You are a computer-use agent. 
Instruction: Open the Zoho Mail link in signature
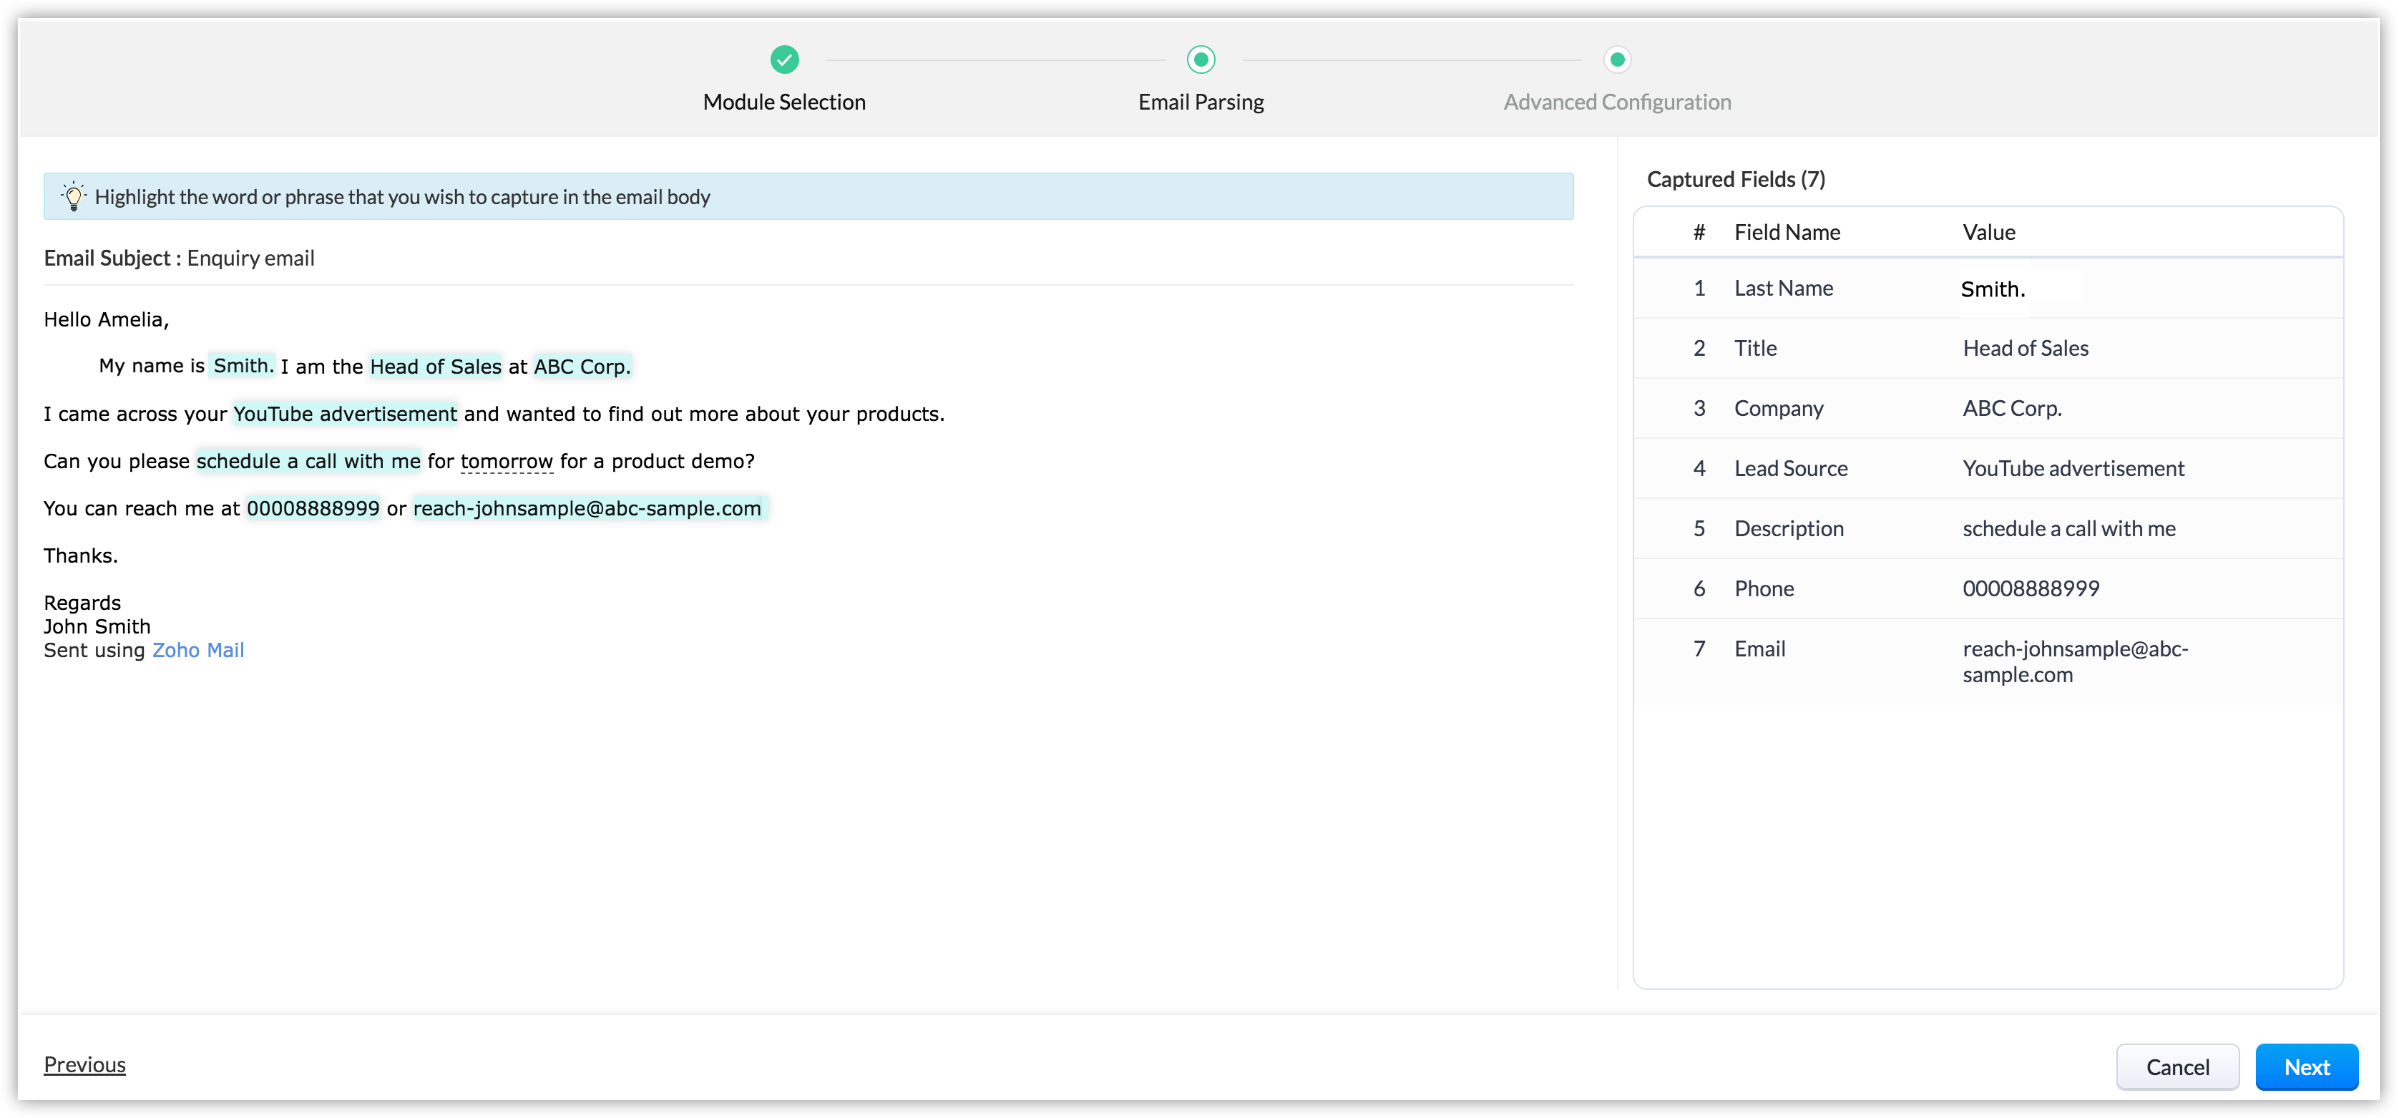pos(198,650)
